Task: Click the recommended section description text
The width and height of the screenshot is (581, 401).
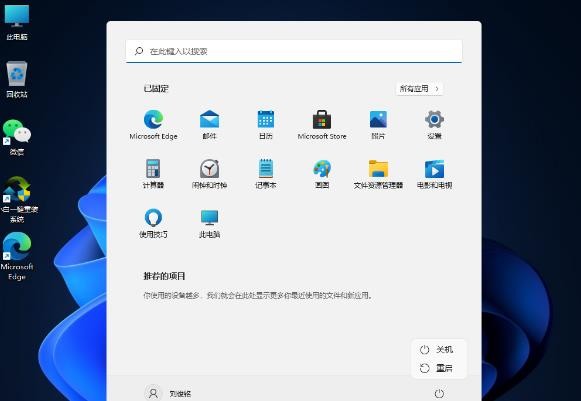Action: [258, 295]
